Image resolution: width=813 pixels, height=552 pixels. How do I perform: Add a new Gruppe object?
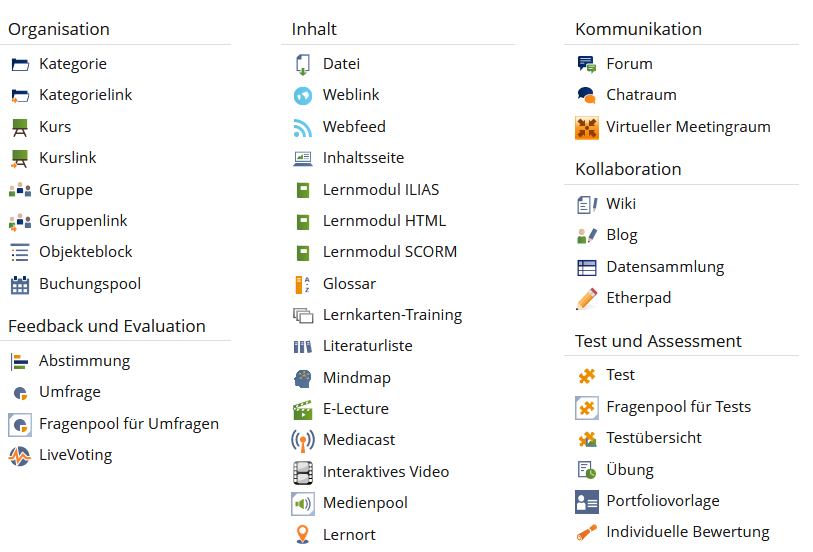click(x=65, y=190)
